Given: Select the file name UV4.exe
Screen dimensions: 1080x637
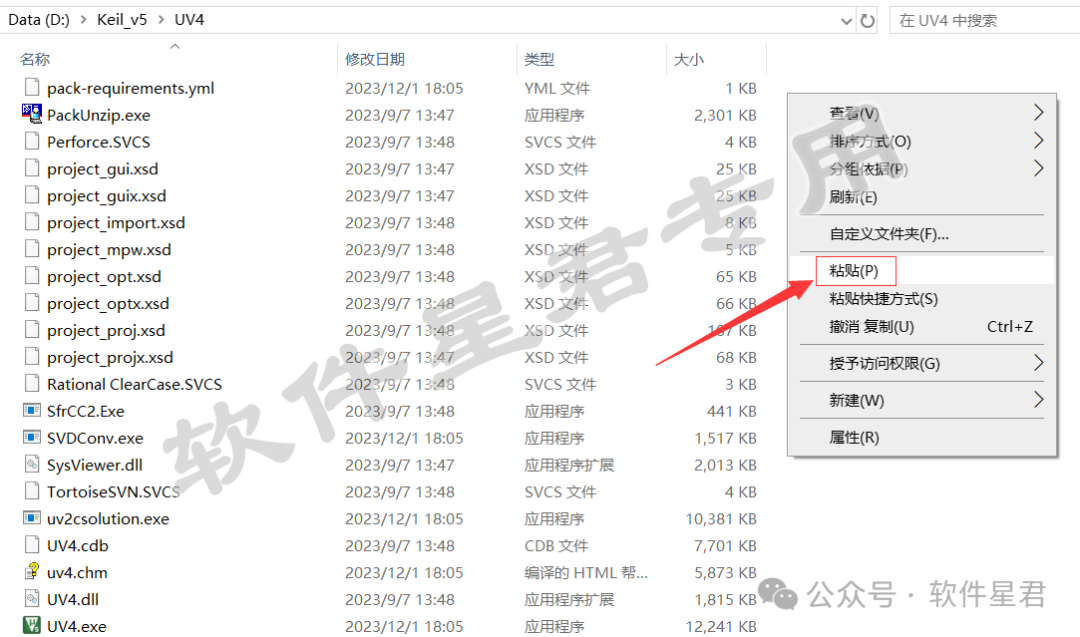Looking at the screenshot, I should click(76, 626).
